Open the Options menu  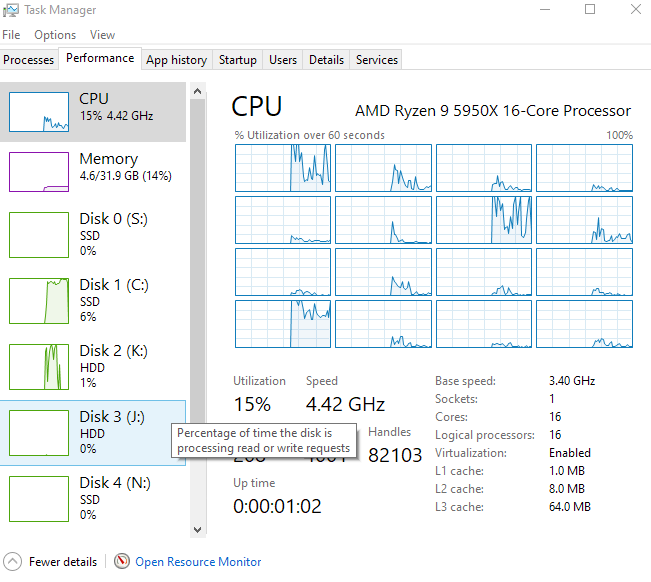pyautogui.click(x=55, y=35)
